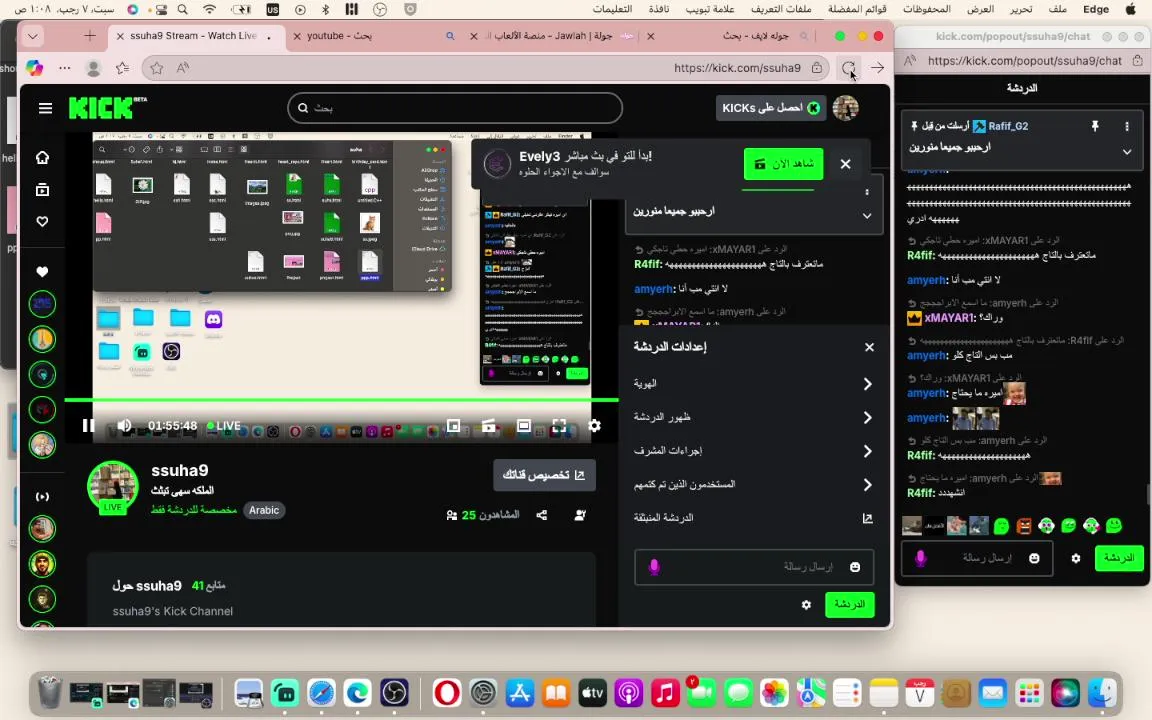1152x720 pixels.
Task: Open the tab actions dropdown chevron
Action: 32,36
